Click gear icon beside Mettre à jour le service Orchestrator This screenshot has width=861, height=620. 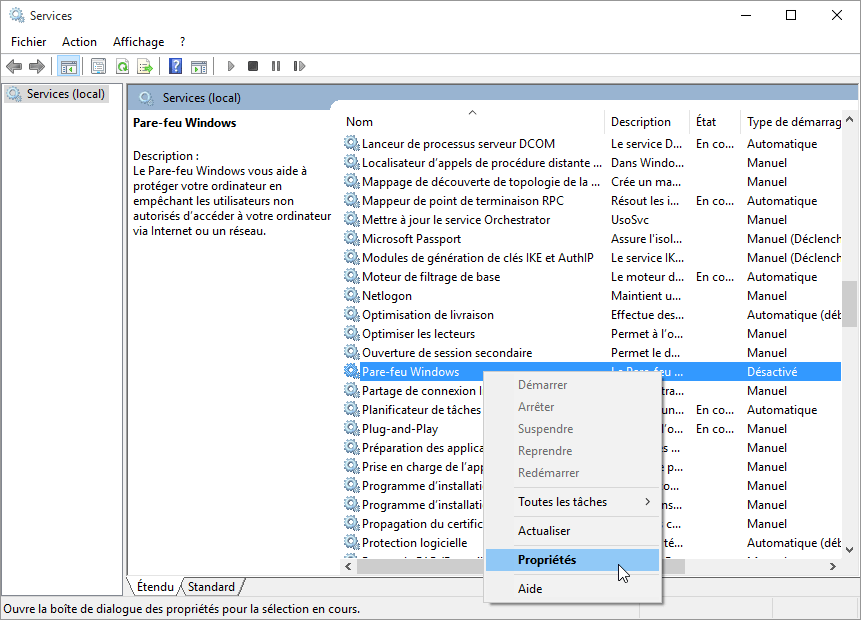tap(351, 219)
